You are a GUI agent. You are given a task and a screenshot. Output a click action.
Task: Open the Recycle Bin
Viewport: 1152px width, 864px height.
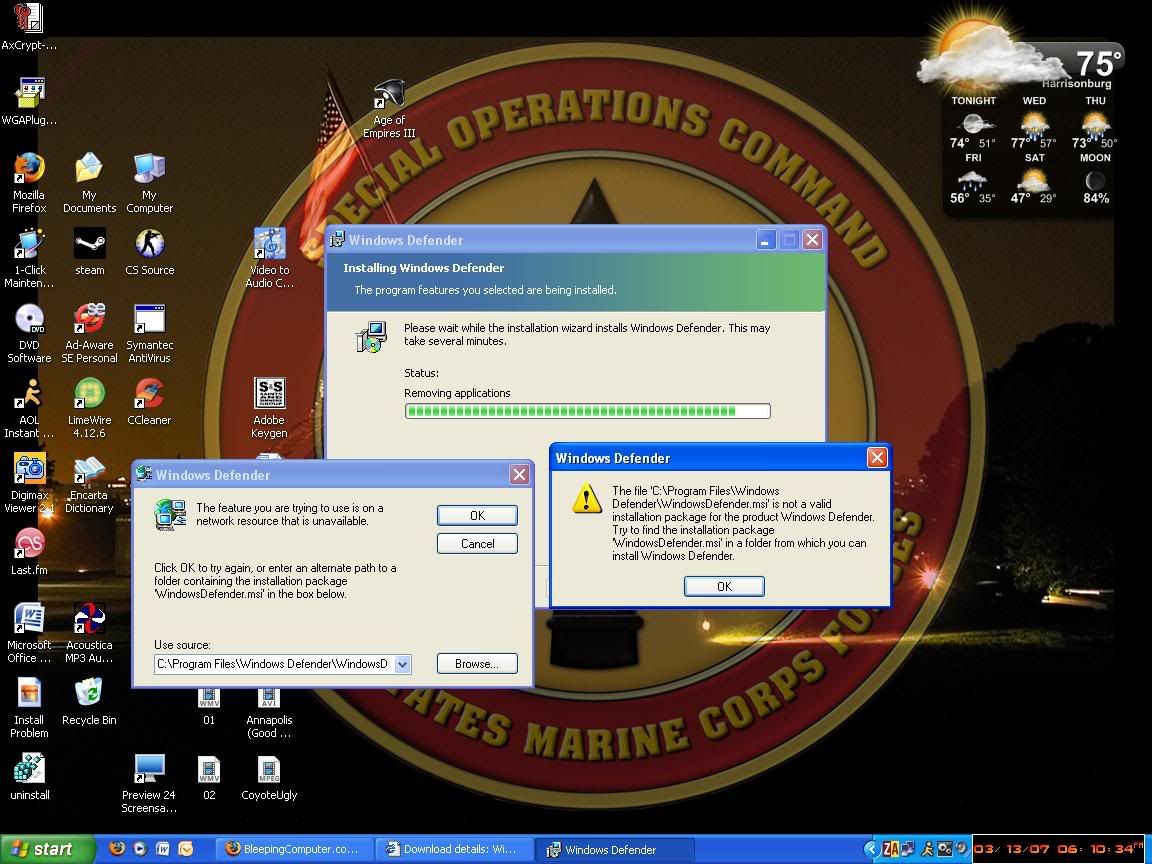pyautogui.click(x=89, y=701)
